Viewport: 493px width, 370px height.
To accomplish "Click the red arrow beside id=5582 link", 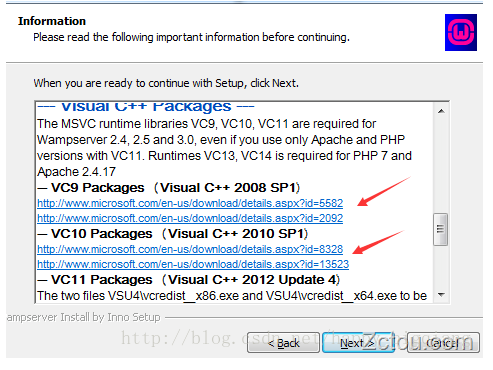I will tap(384, 192).
